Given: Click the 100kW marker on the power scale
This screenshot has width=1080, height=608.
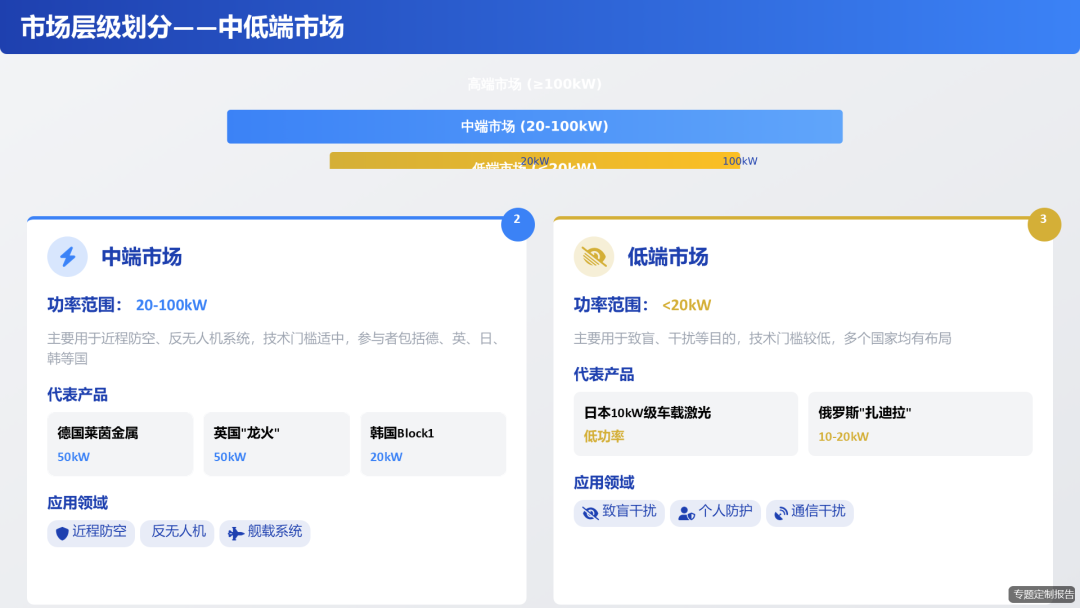Looking at the screenshot, I should [x=739, y=160].
